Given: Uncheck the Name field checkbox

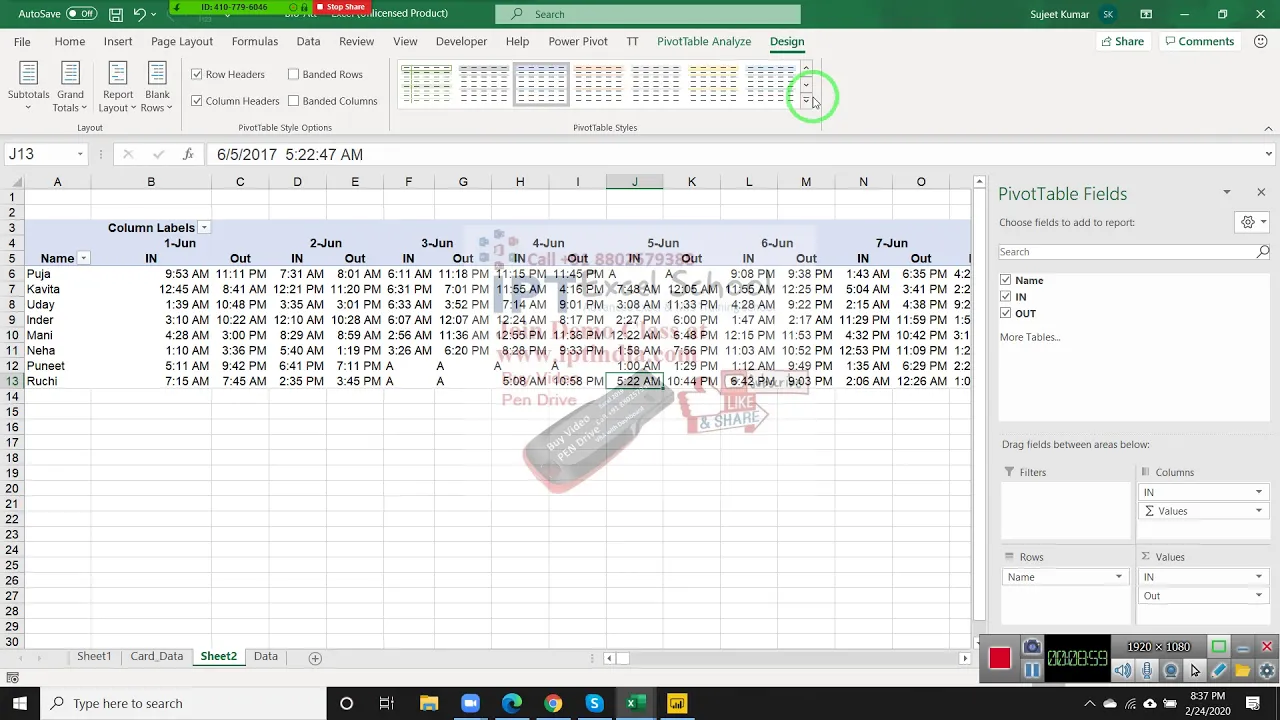Looking at the screenshot, I should point(1006,280).
